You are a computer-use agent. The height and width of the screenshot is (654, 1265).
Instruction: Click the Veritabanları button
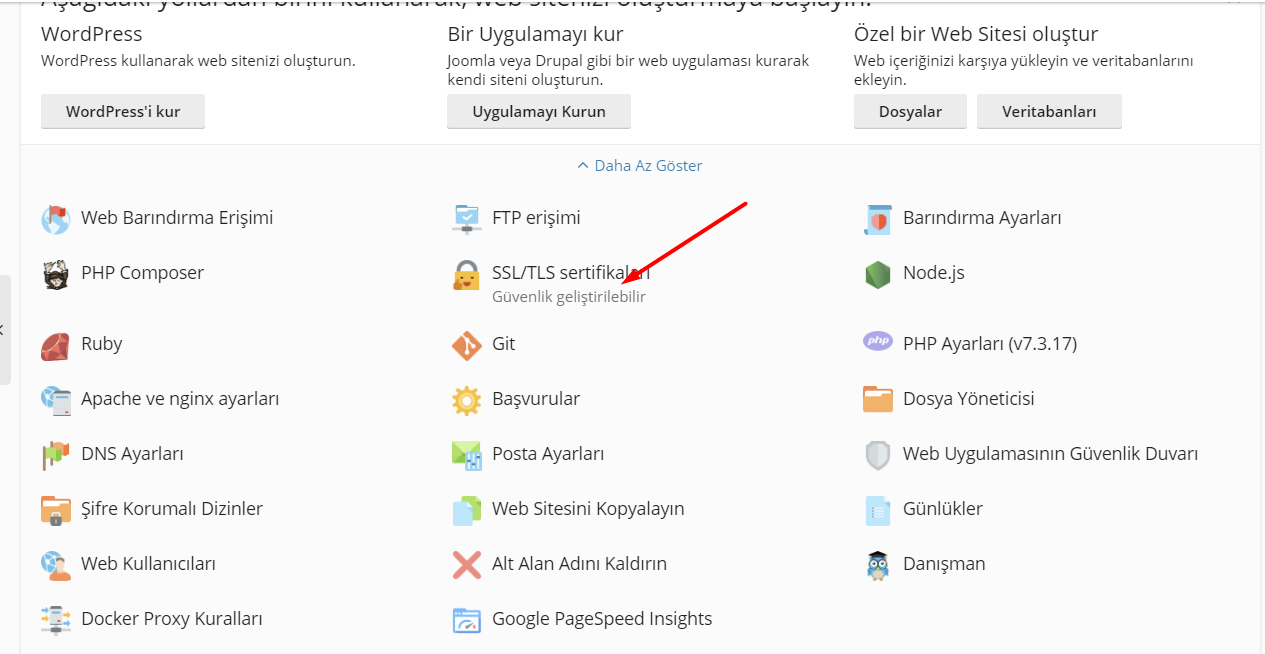coord(1049,111)
